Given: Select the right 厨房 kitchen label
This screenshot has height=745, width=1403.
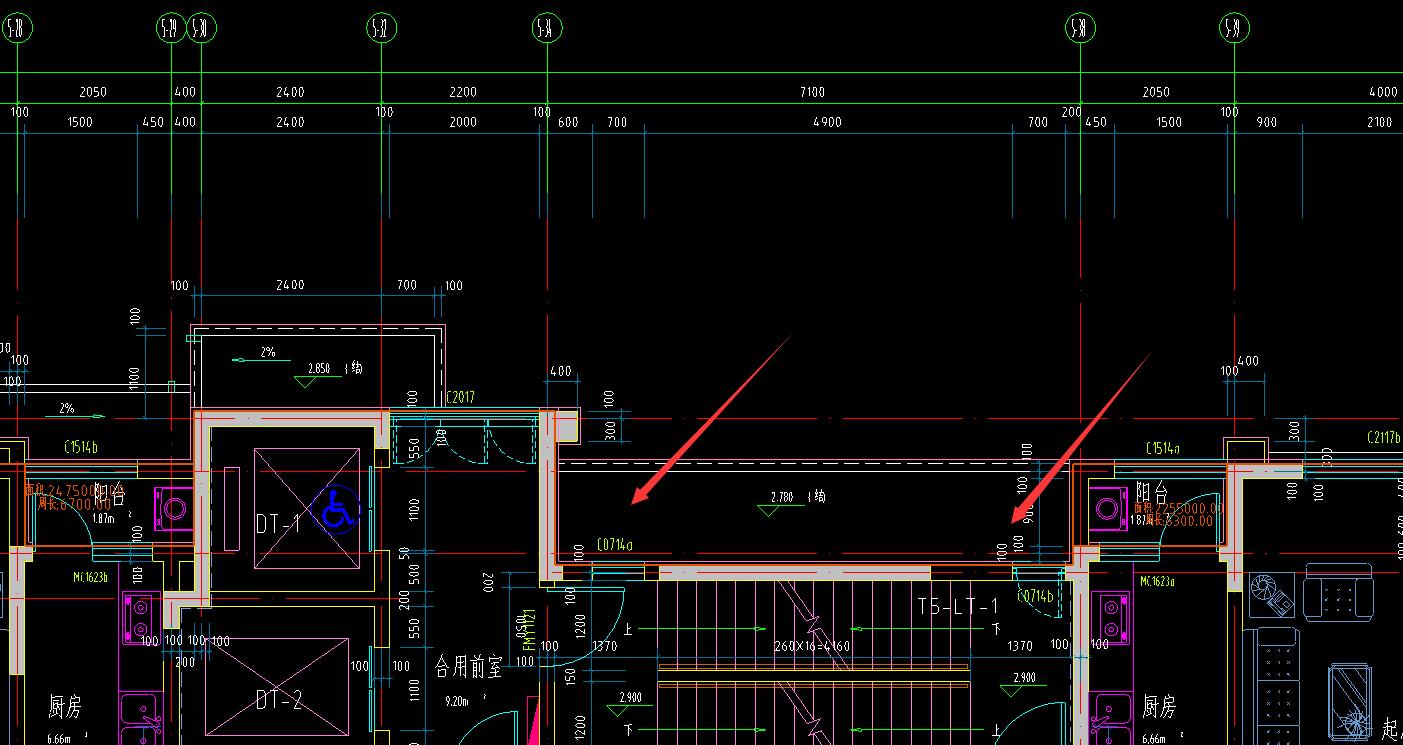Looking at the screenshot, I should point(1159,707).
